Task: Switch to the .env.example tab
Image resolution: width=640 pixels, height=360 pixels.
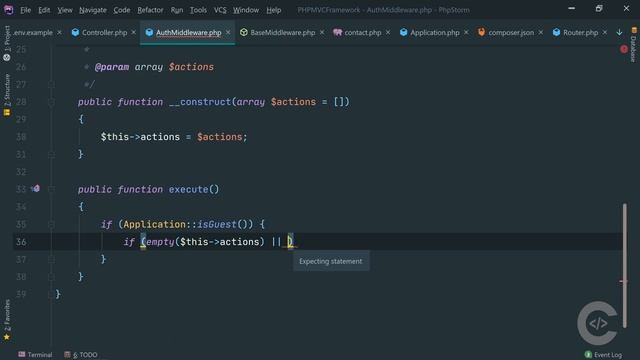Action: tap(33, 33)
